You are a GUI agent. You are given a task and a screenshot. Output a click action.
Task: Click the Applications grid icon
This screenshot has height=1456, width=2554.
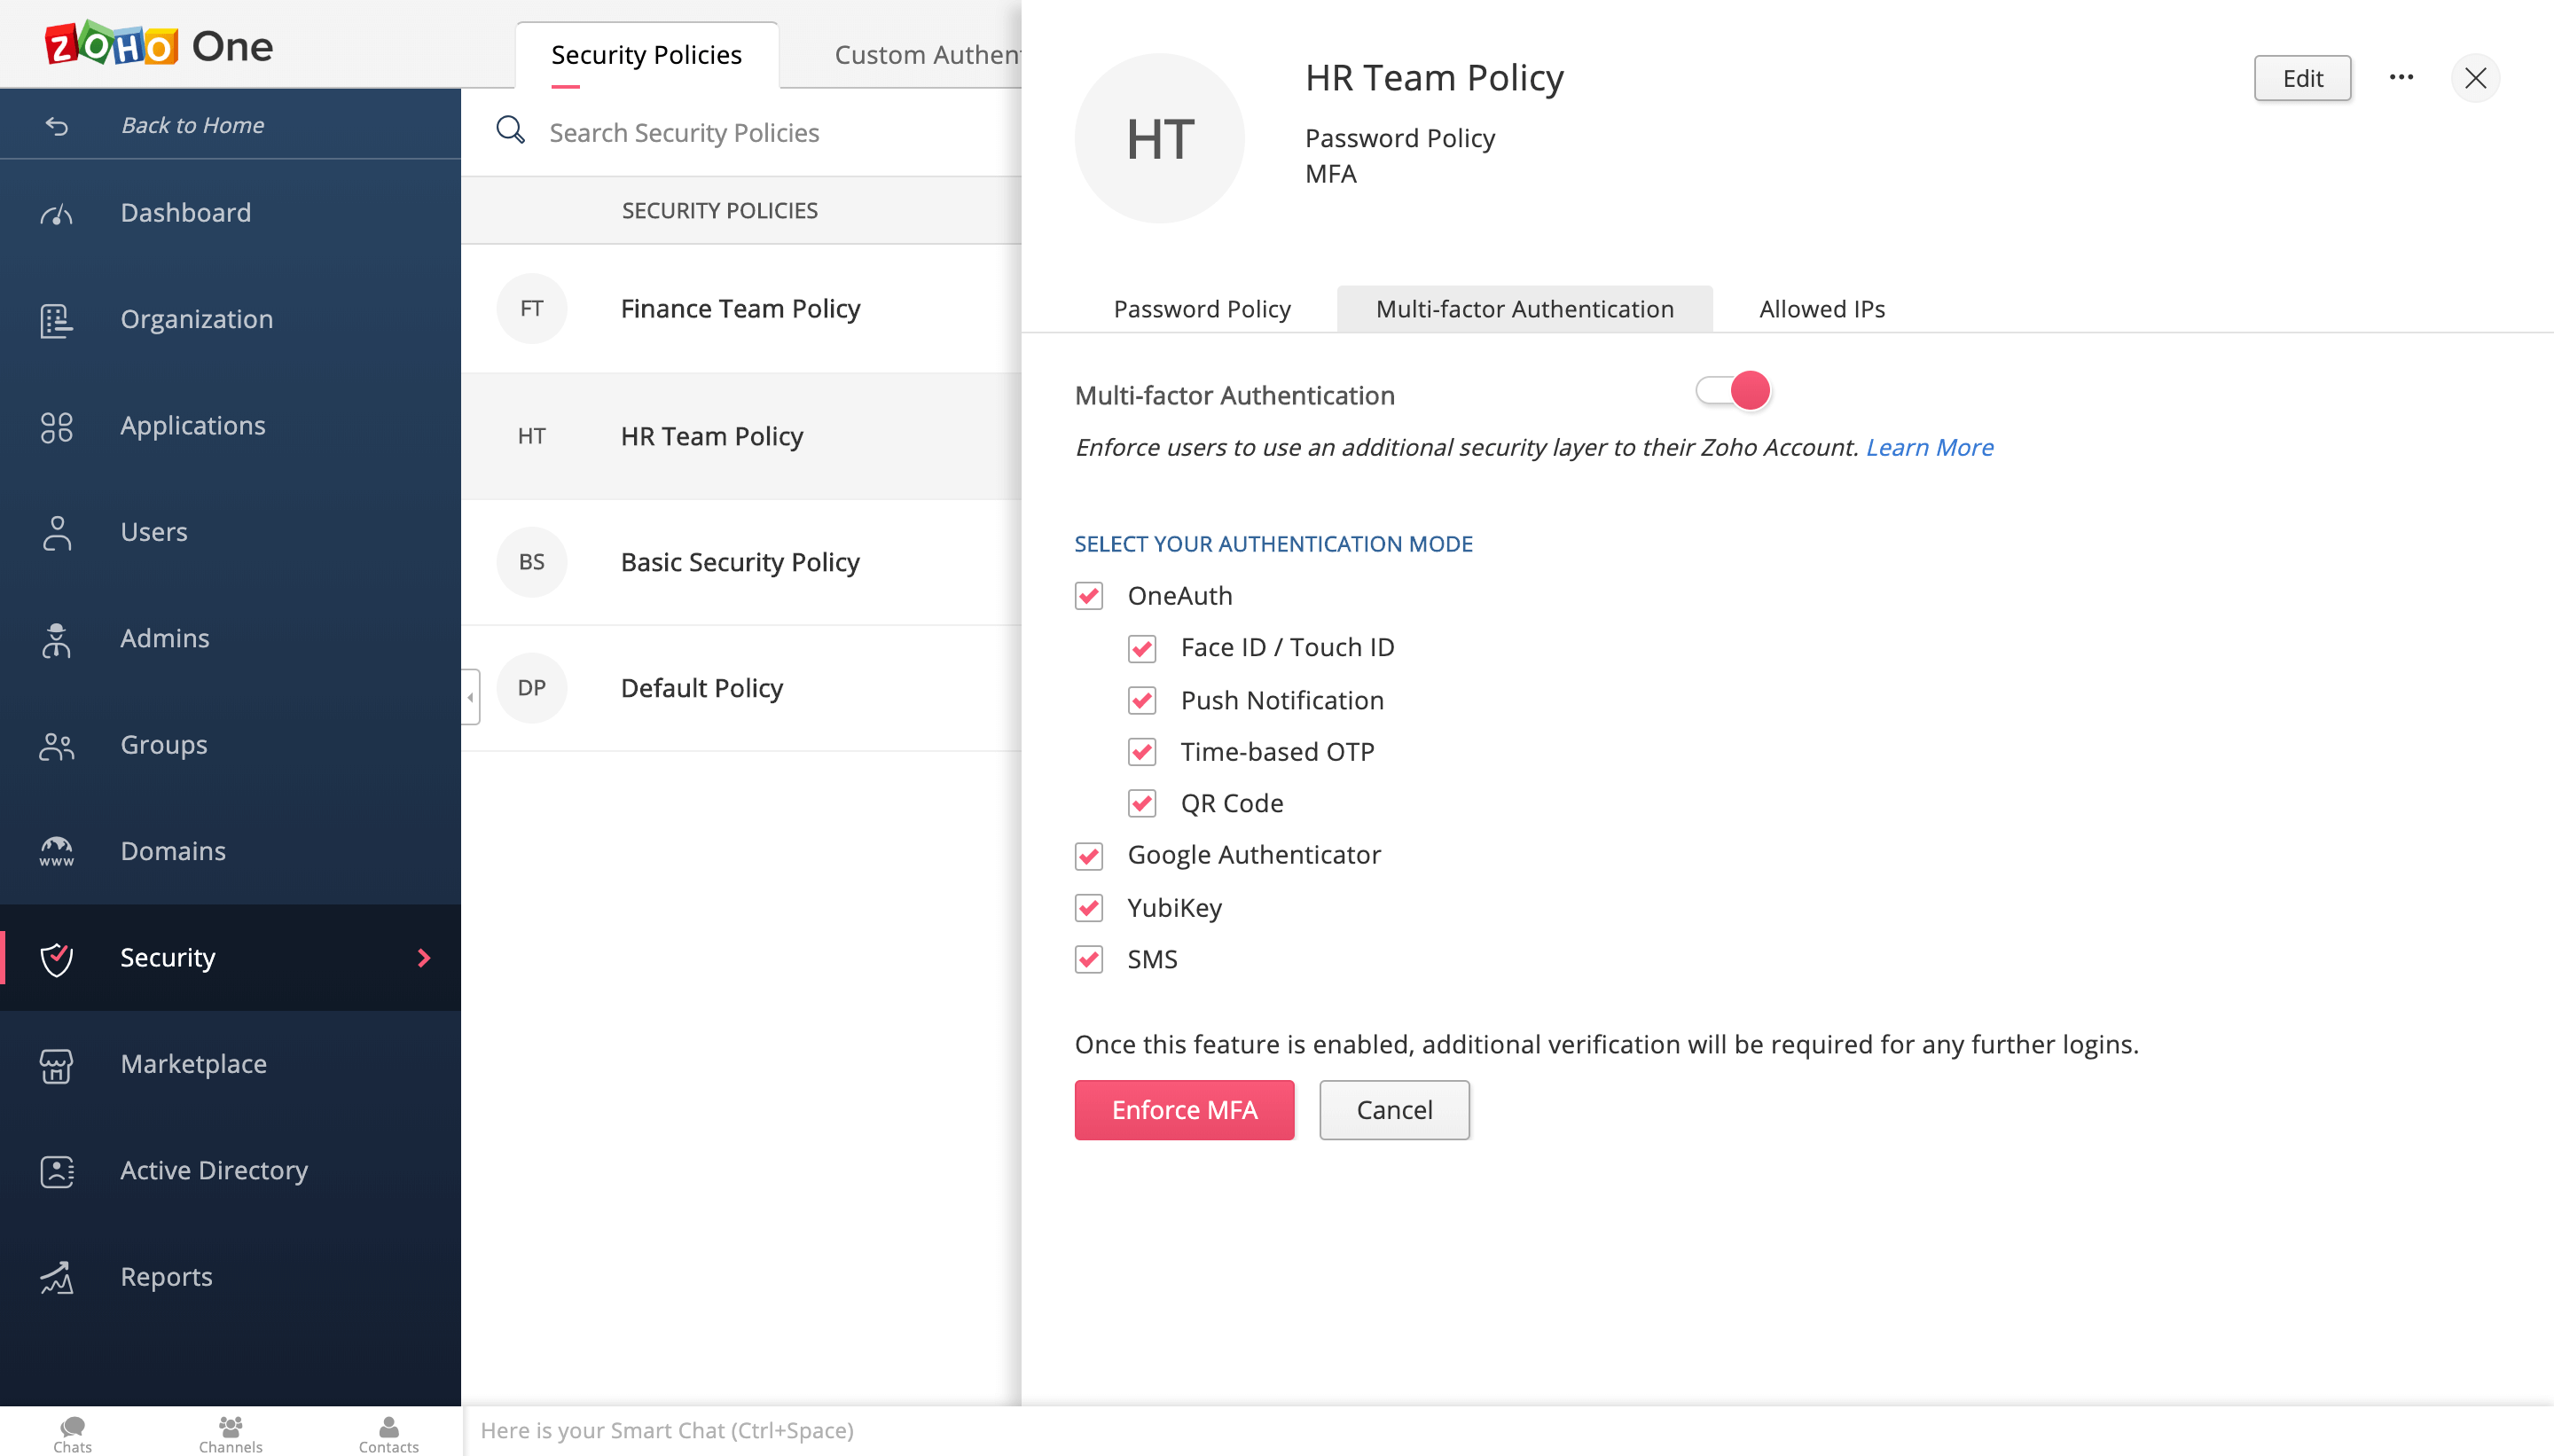tap(56, 426)
